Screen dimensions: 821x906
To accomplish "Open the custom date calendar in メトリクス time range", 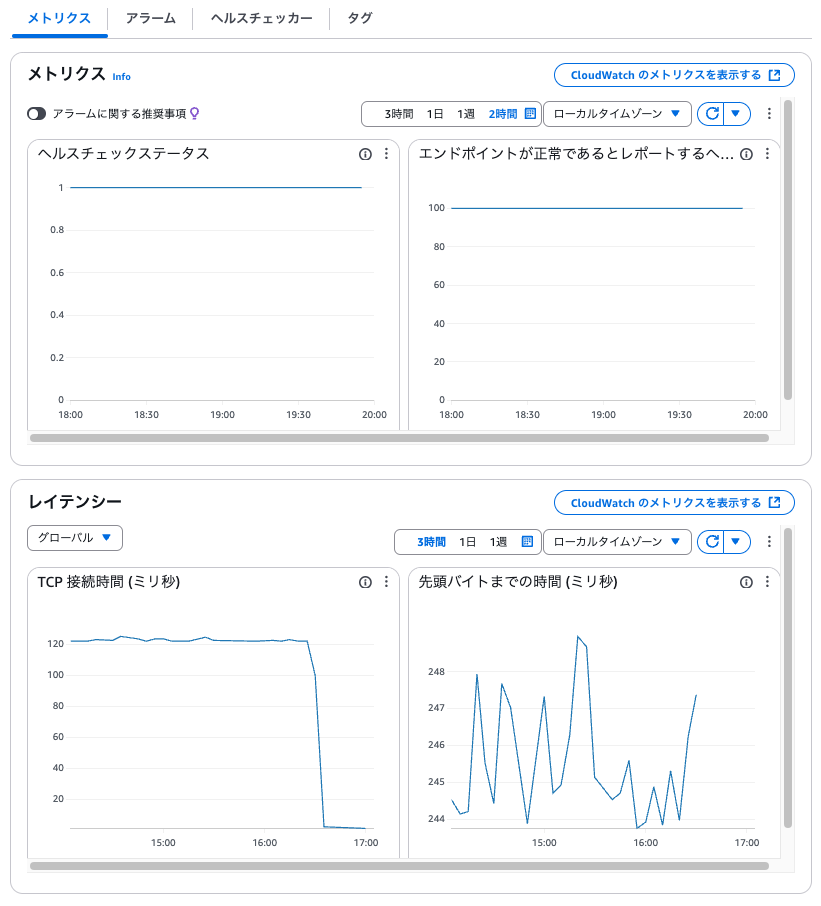I will [530, 113].
